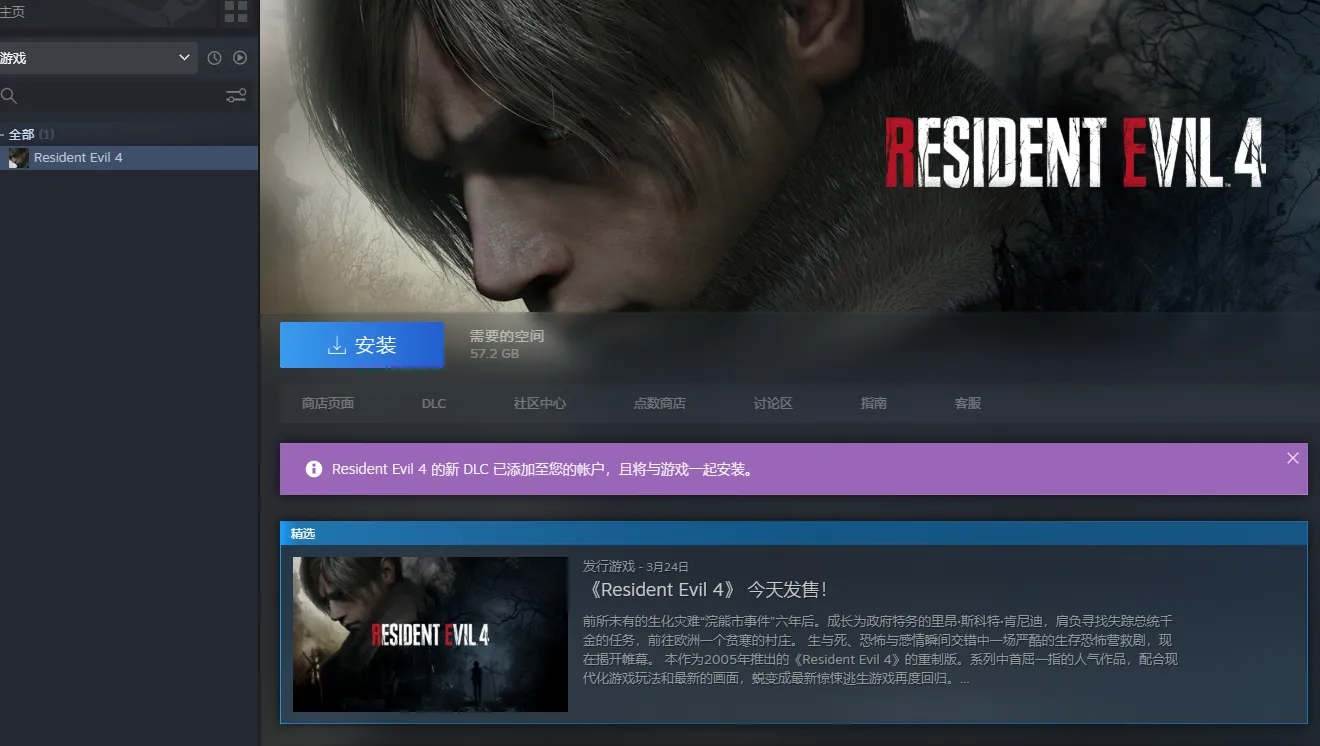The image size is (1320, 746).
Task: Select Resident Evil 4 in library list
Action: tap(78, 158)
